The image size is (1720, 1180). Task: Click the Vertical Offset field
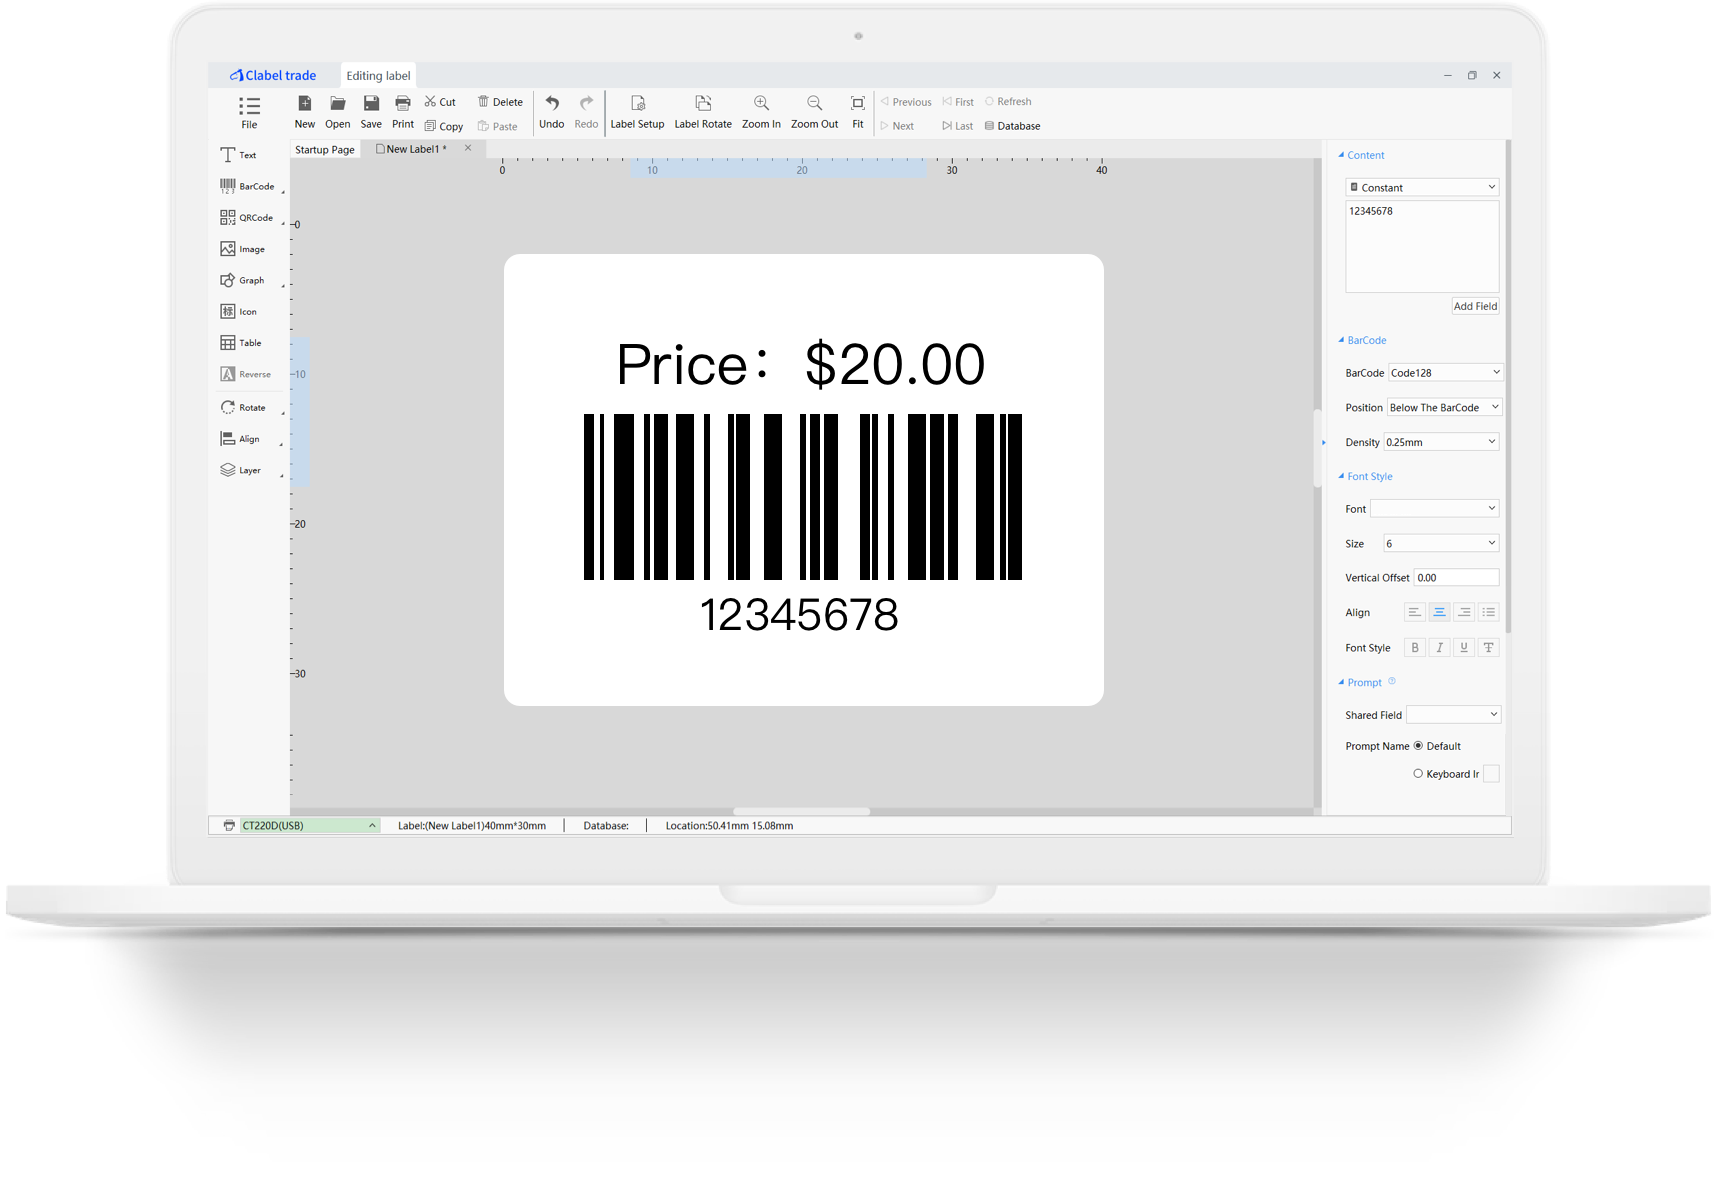tap(1456, 577)
